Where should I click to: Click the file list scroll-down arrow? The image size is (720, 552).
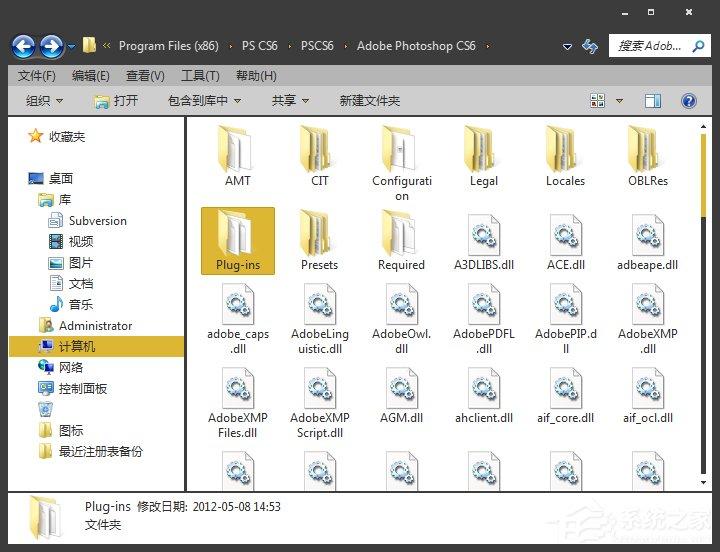pyautogui.click(x=703, y=482)
